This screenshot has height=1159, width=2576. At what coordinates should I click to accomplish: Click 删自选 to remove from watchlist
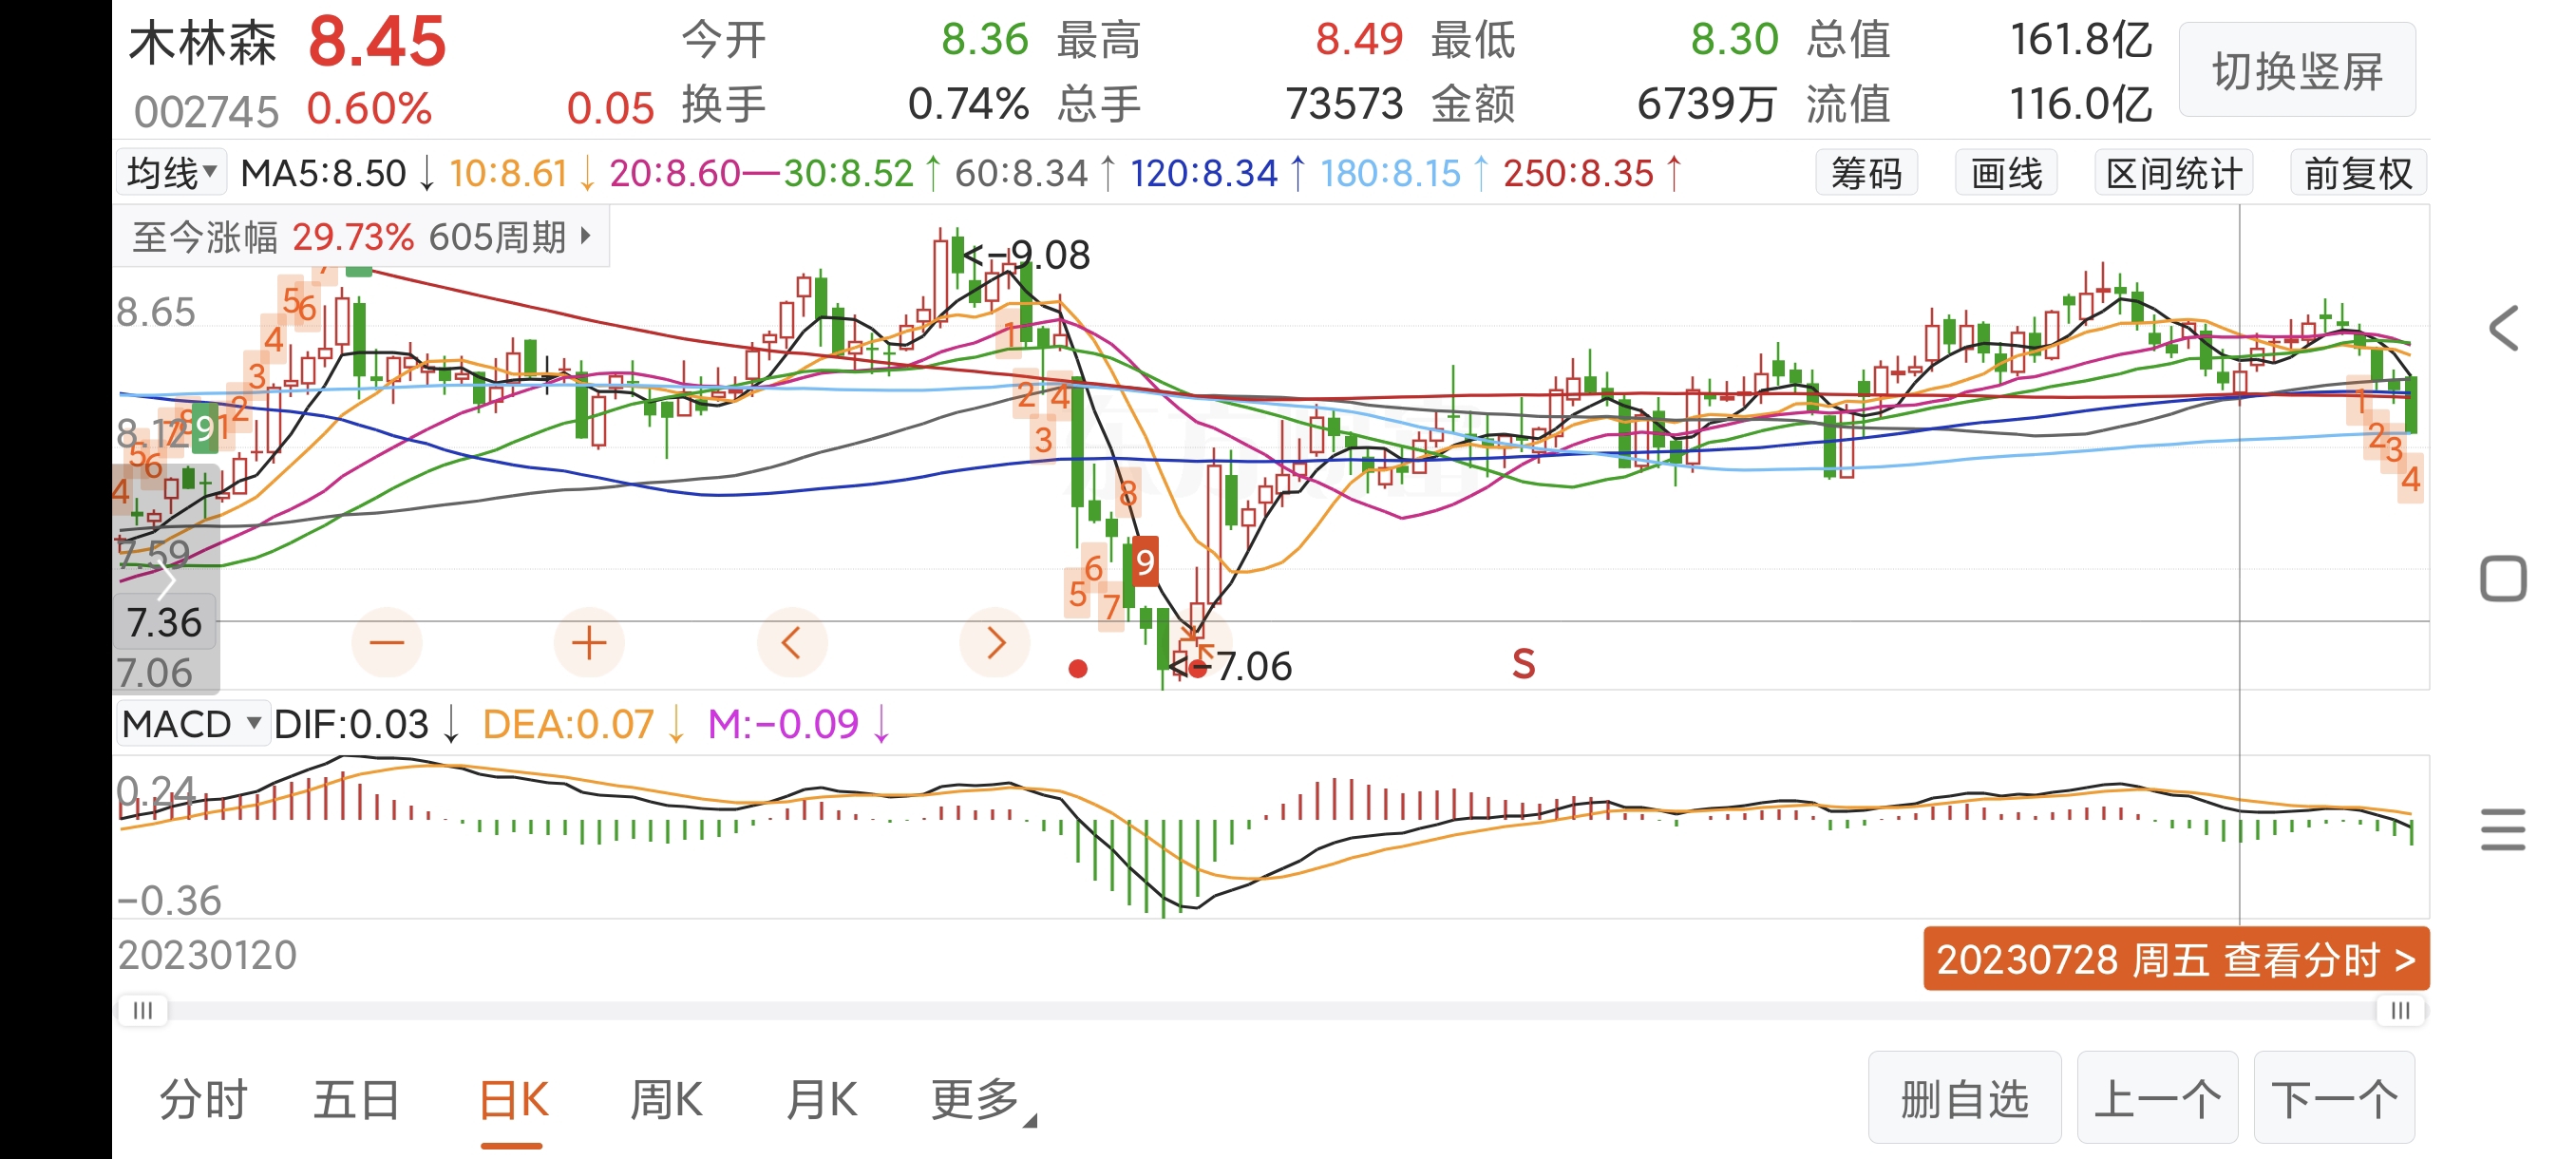tap(1964, 1099)
